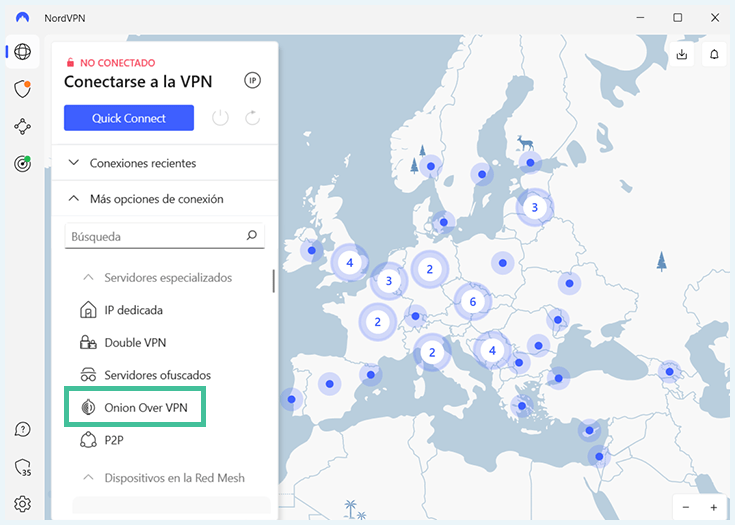Select Servidores ofuscados option
The width and height of the screenshot is (735, 525).
point(158,375)
